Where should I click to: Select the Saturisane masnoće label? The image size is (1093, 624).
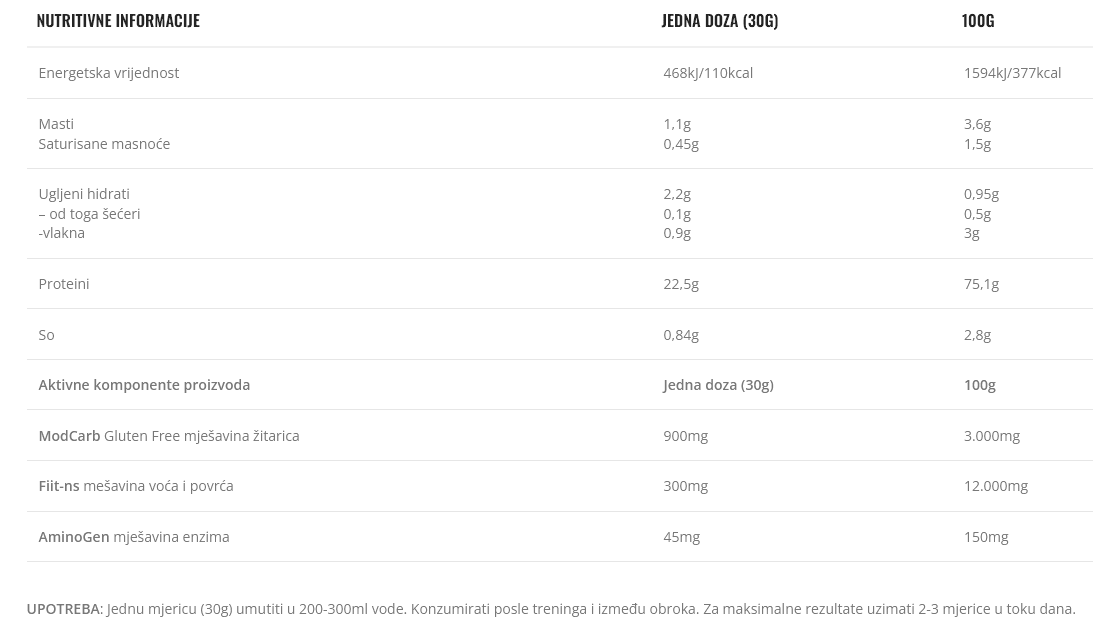coord(104,143)
